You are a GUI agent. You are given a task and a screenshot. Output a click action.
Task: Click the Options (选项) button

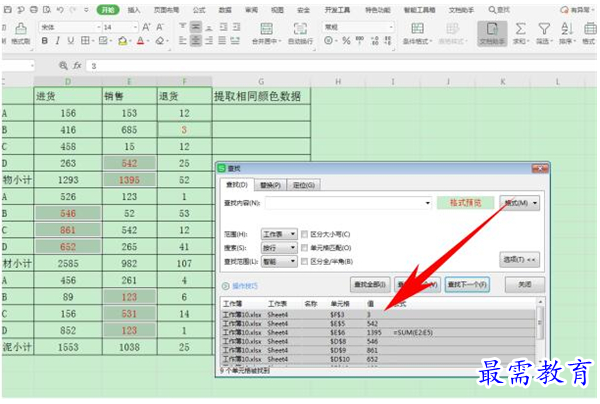(519, 259)
